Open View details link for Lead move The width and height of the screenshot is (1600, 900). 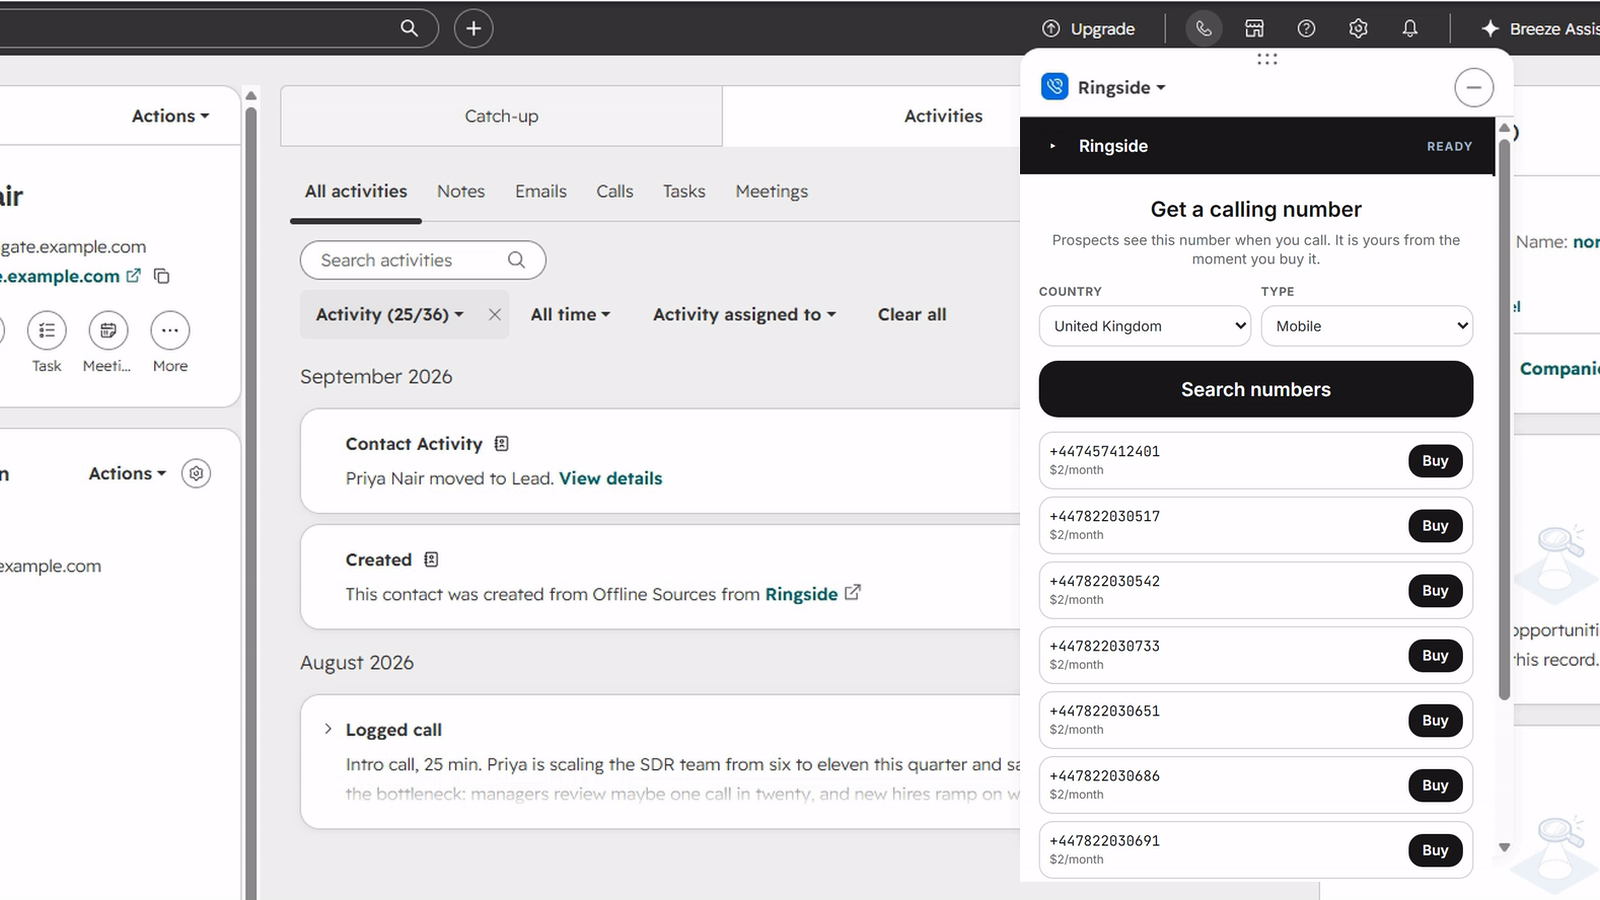coord(611,478)
